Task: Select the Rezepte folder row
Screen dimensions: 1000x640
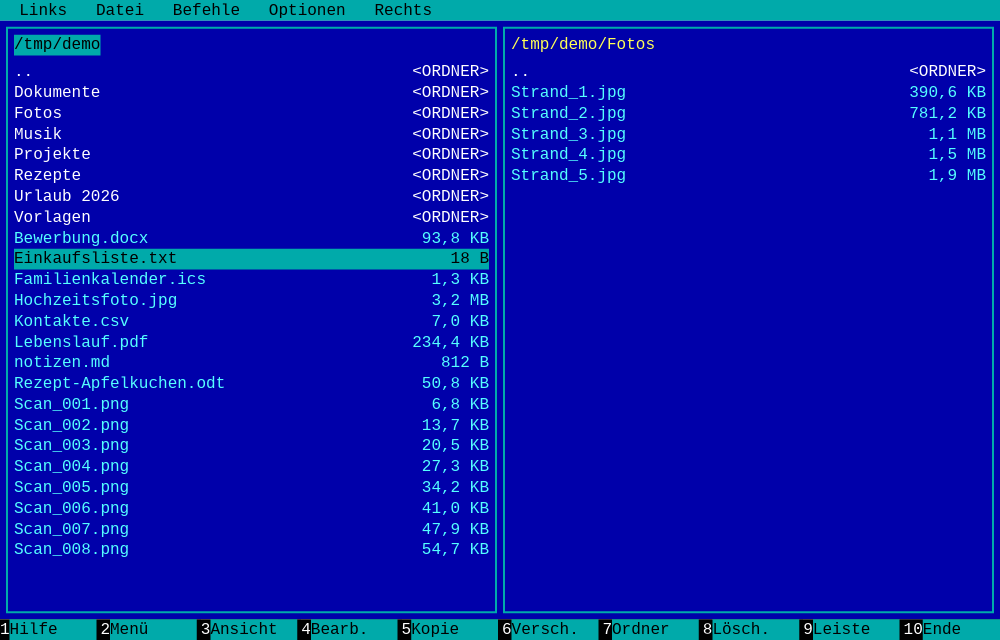Action: point(251,175)
